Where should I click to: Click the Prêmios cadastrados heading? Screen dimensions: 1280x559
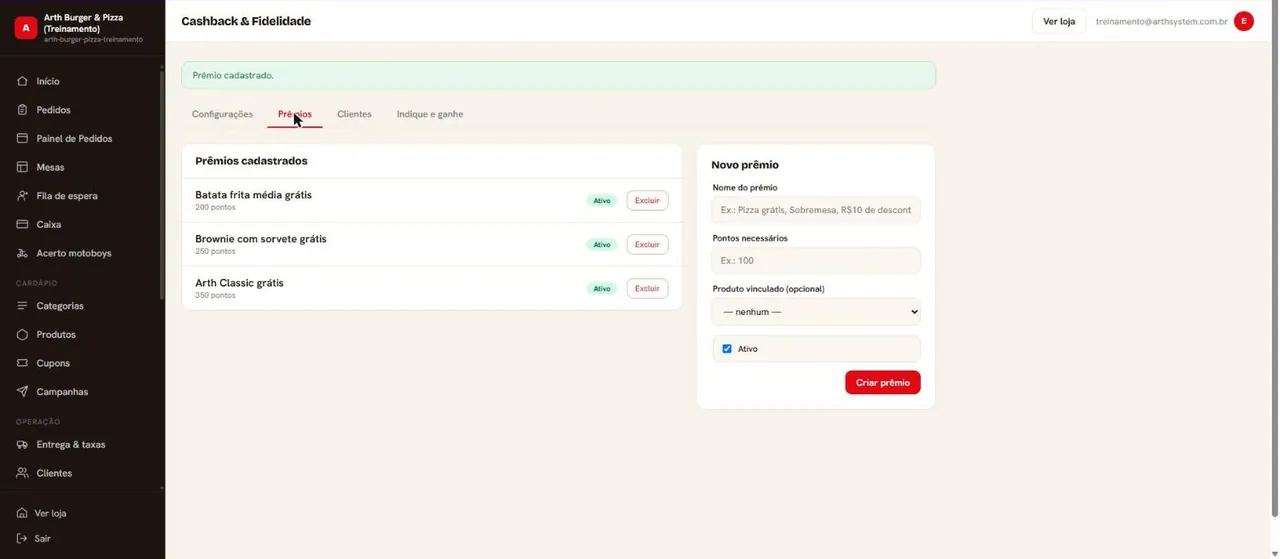click(x=251, y=161)
